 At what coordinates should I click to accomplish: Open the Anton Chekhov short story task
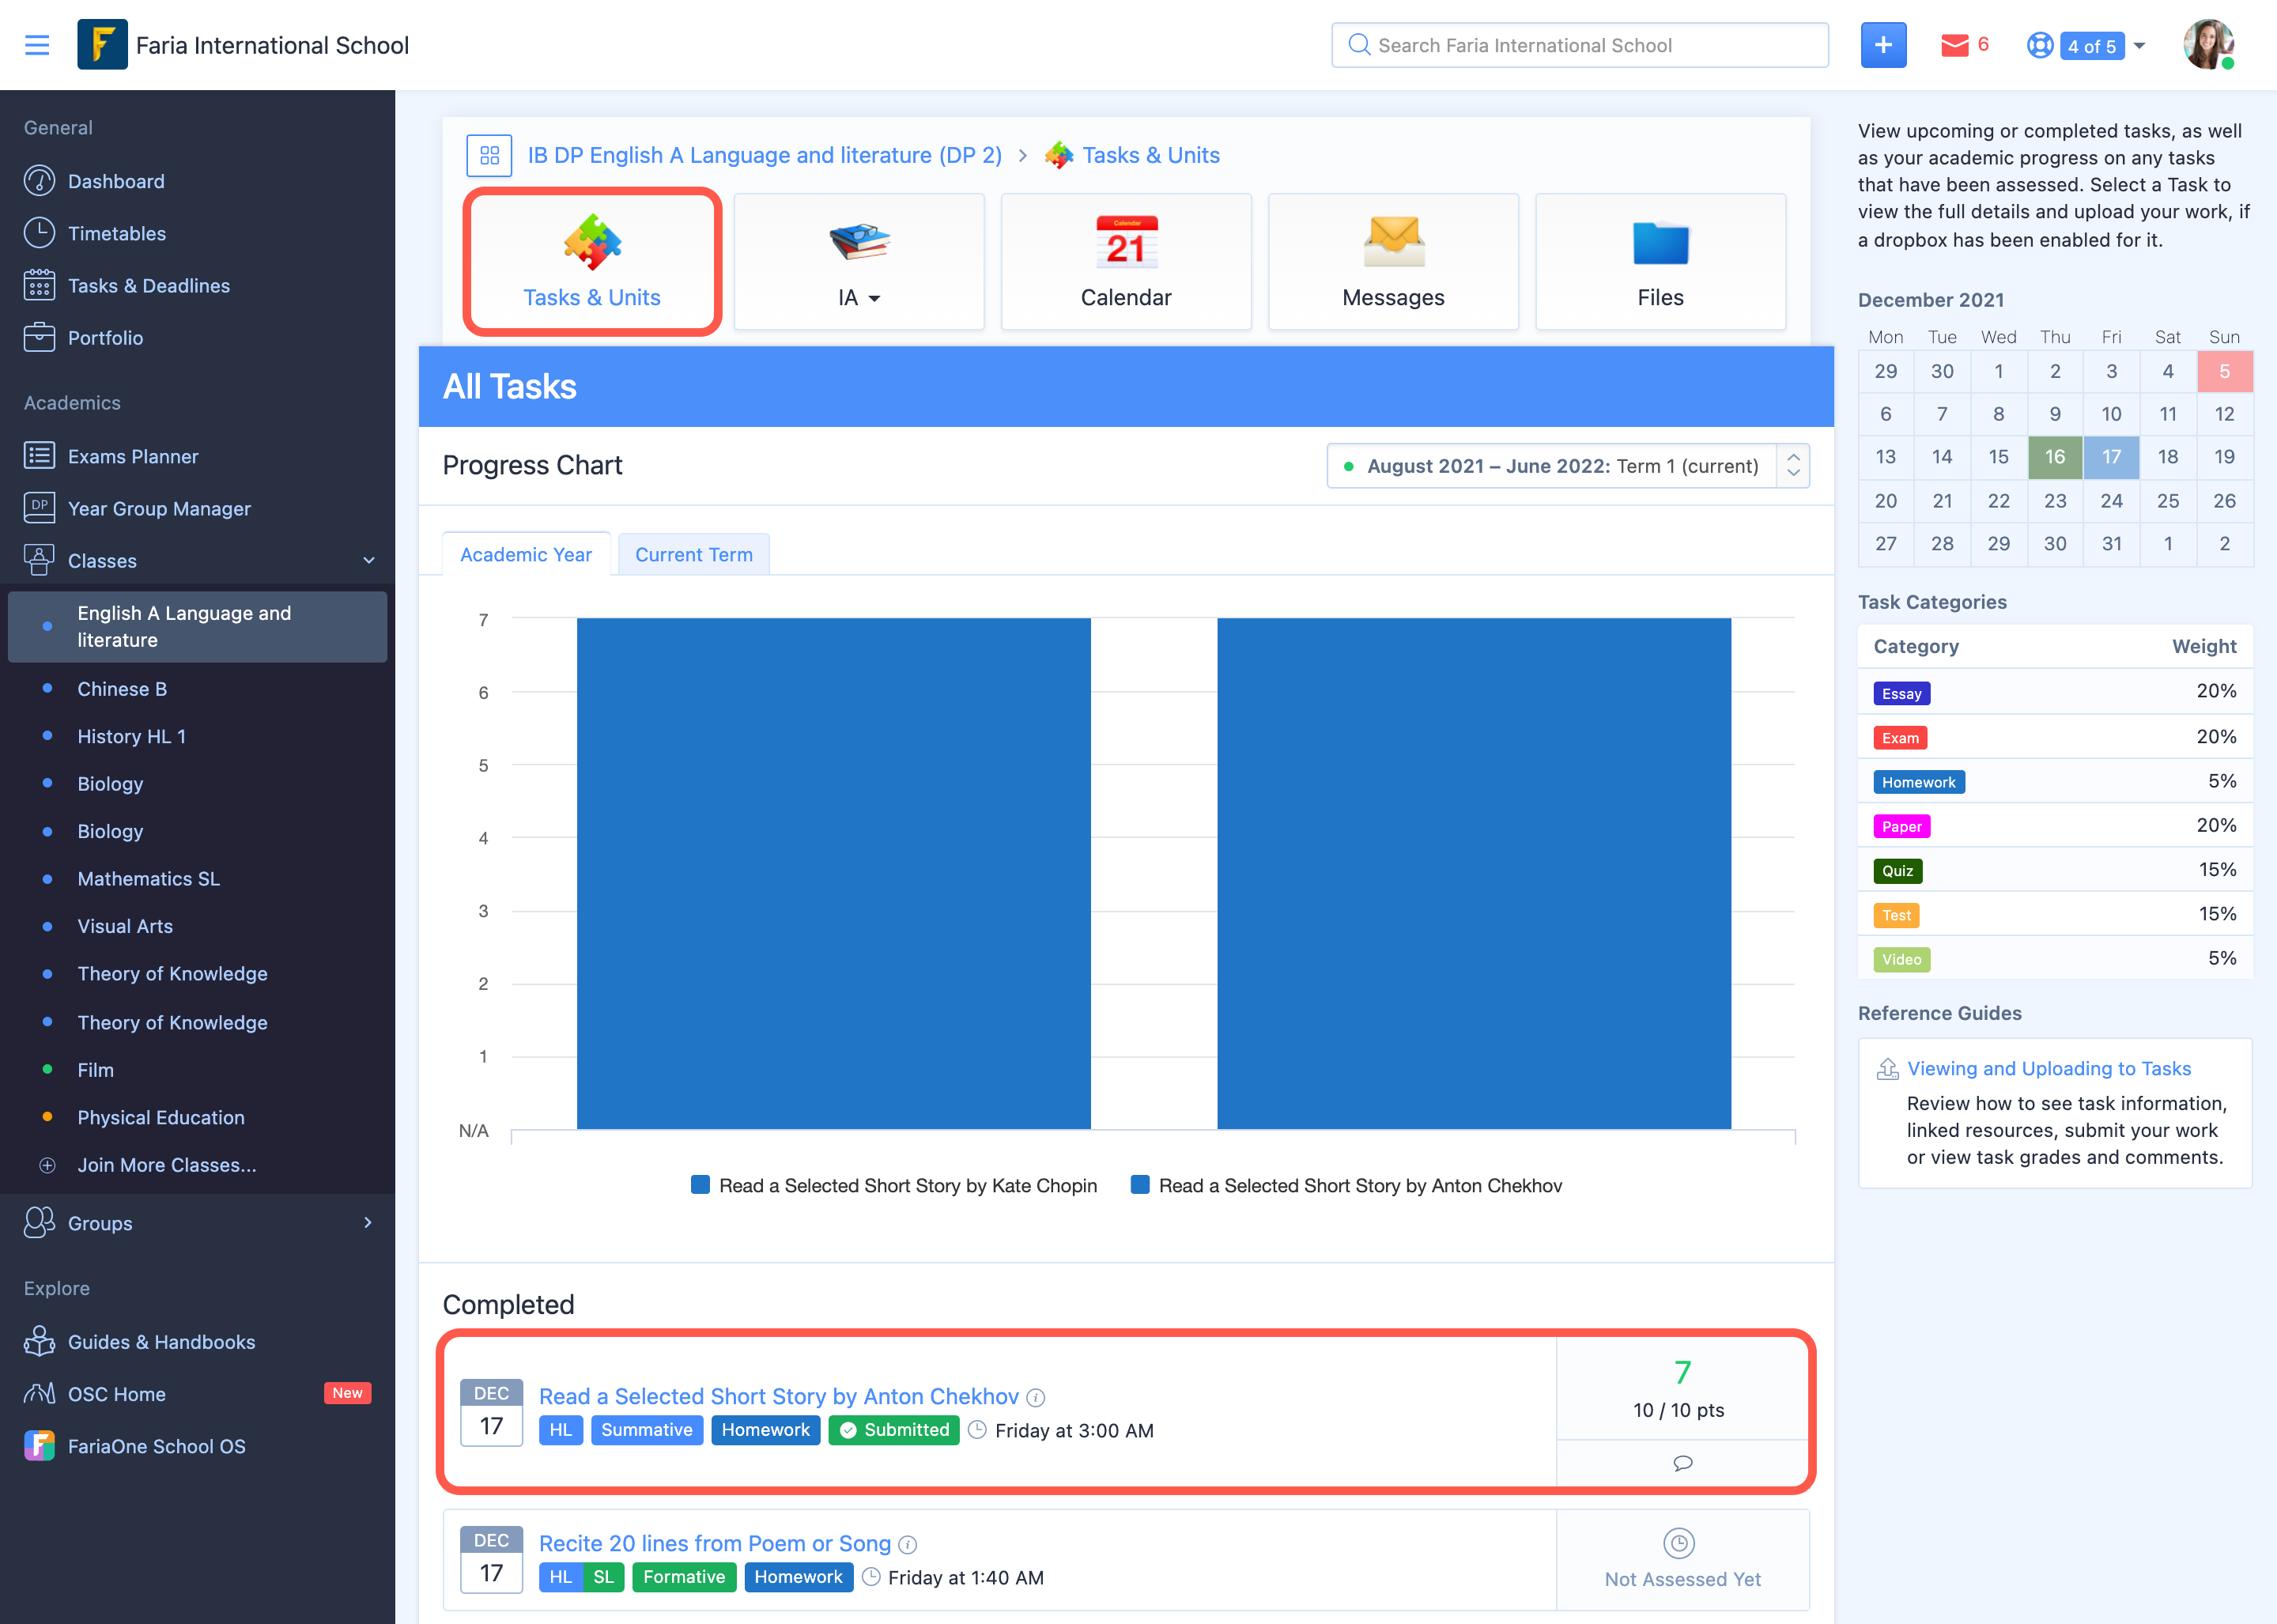tap(779, 1396)
